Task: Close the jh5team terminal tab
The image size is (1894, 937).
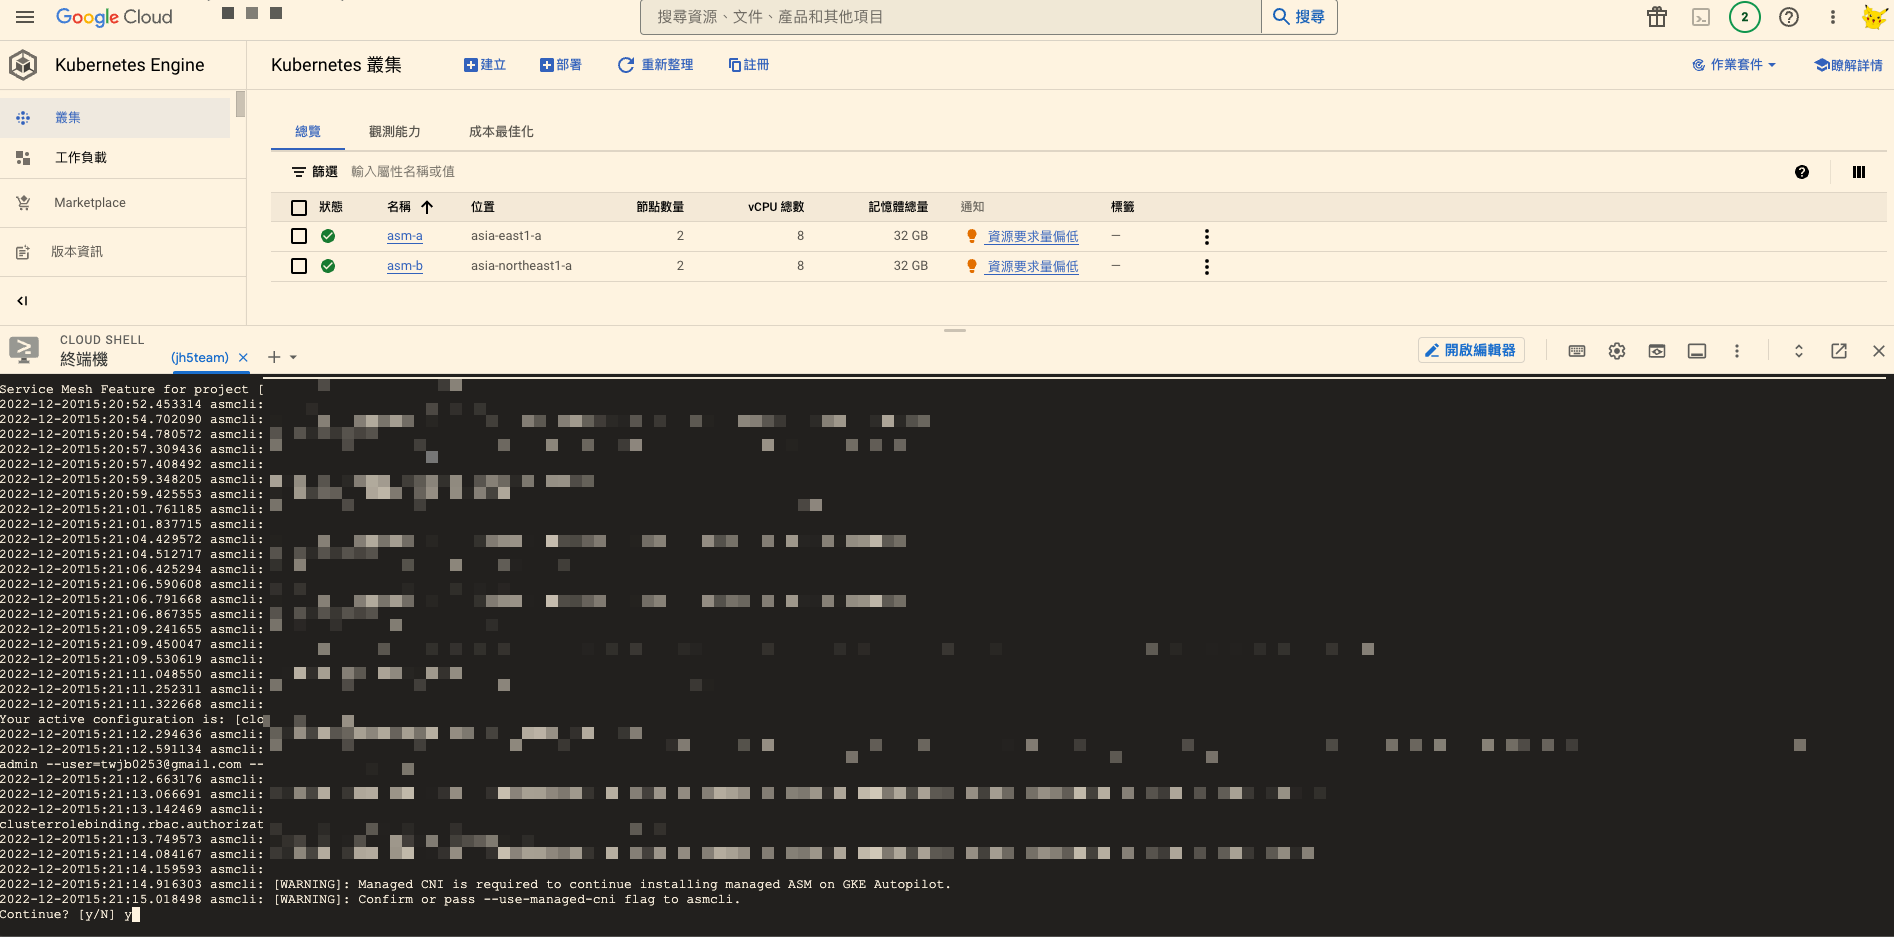Action: (x=243, y=358)
